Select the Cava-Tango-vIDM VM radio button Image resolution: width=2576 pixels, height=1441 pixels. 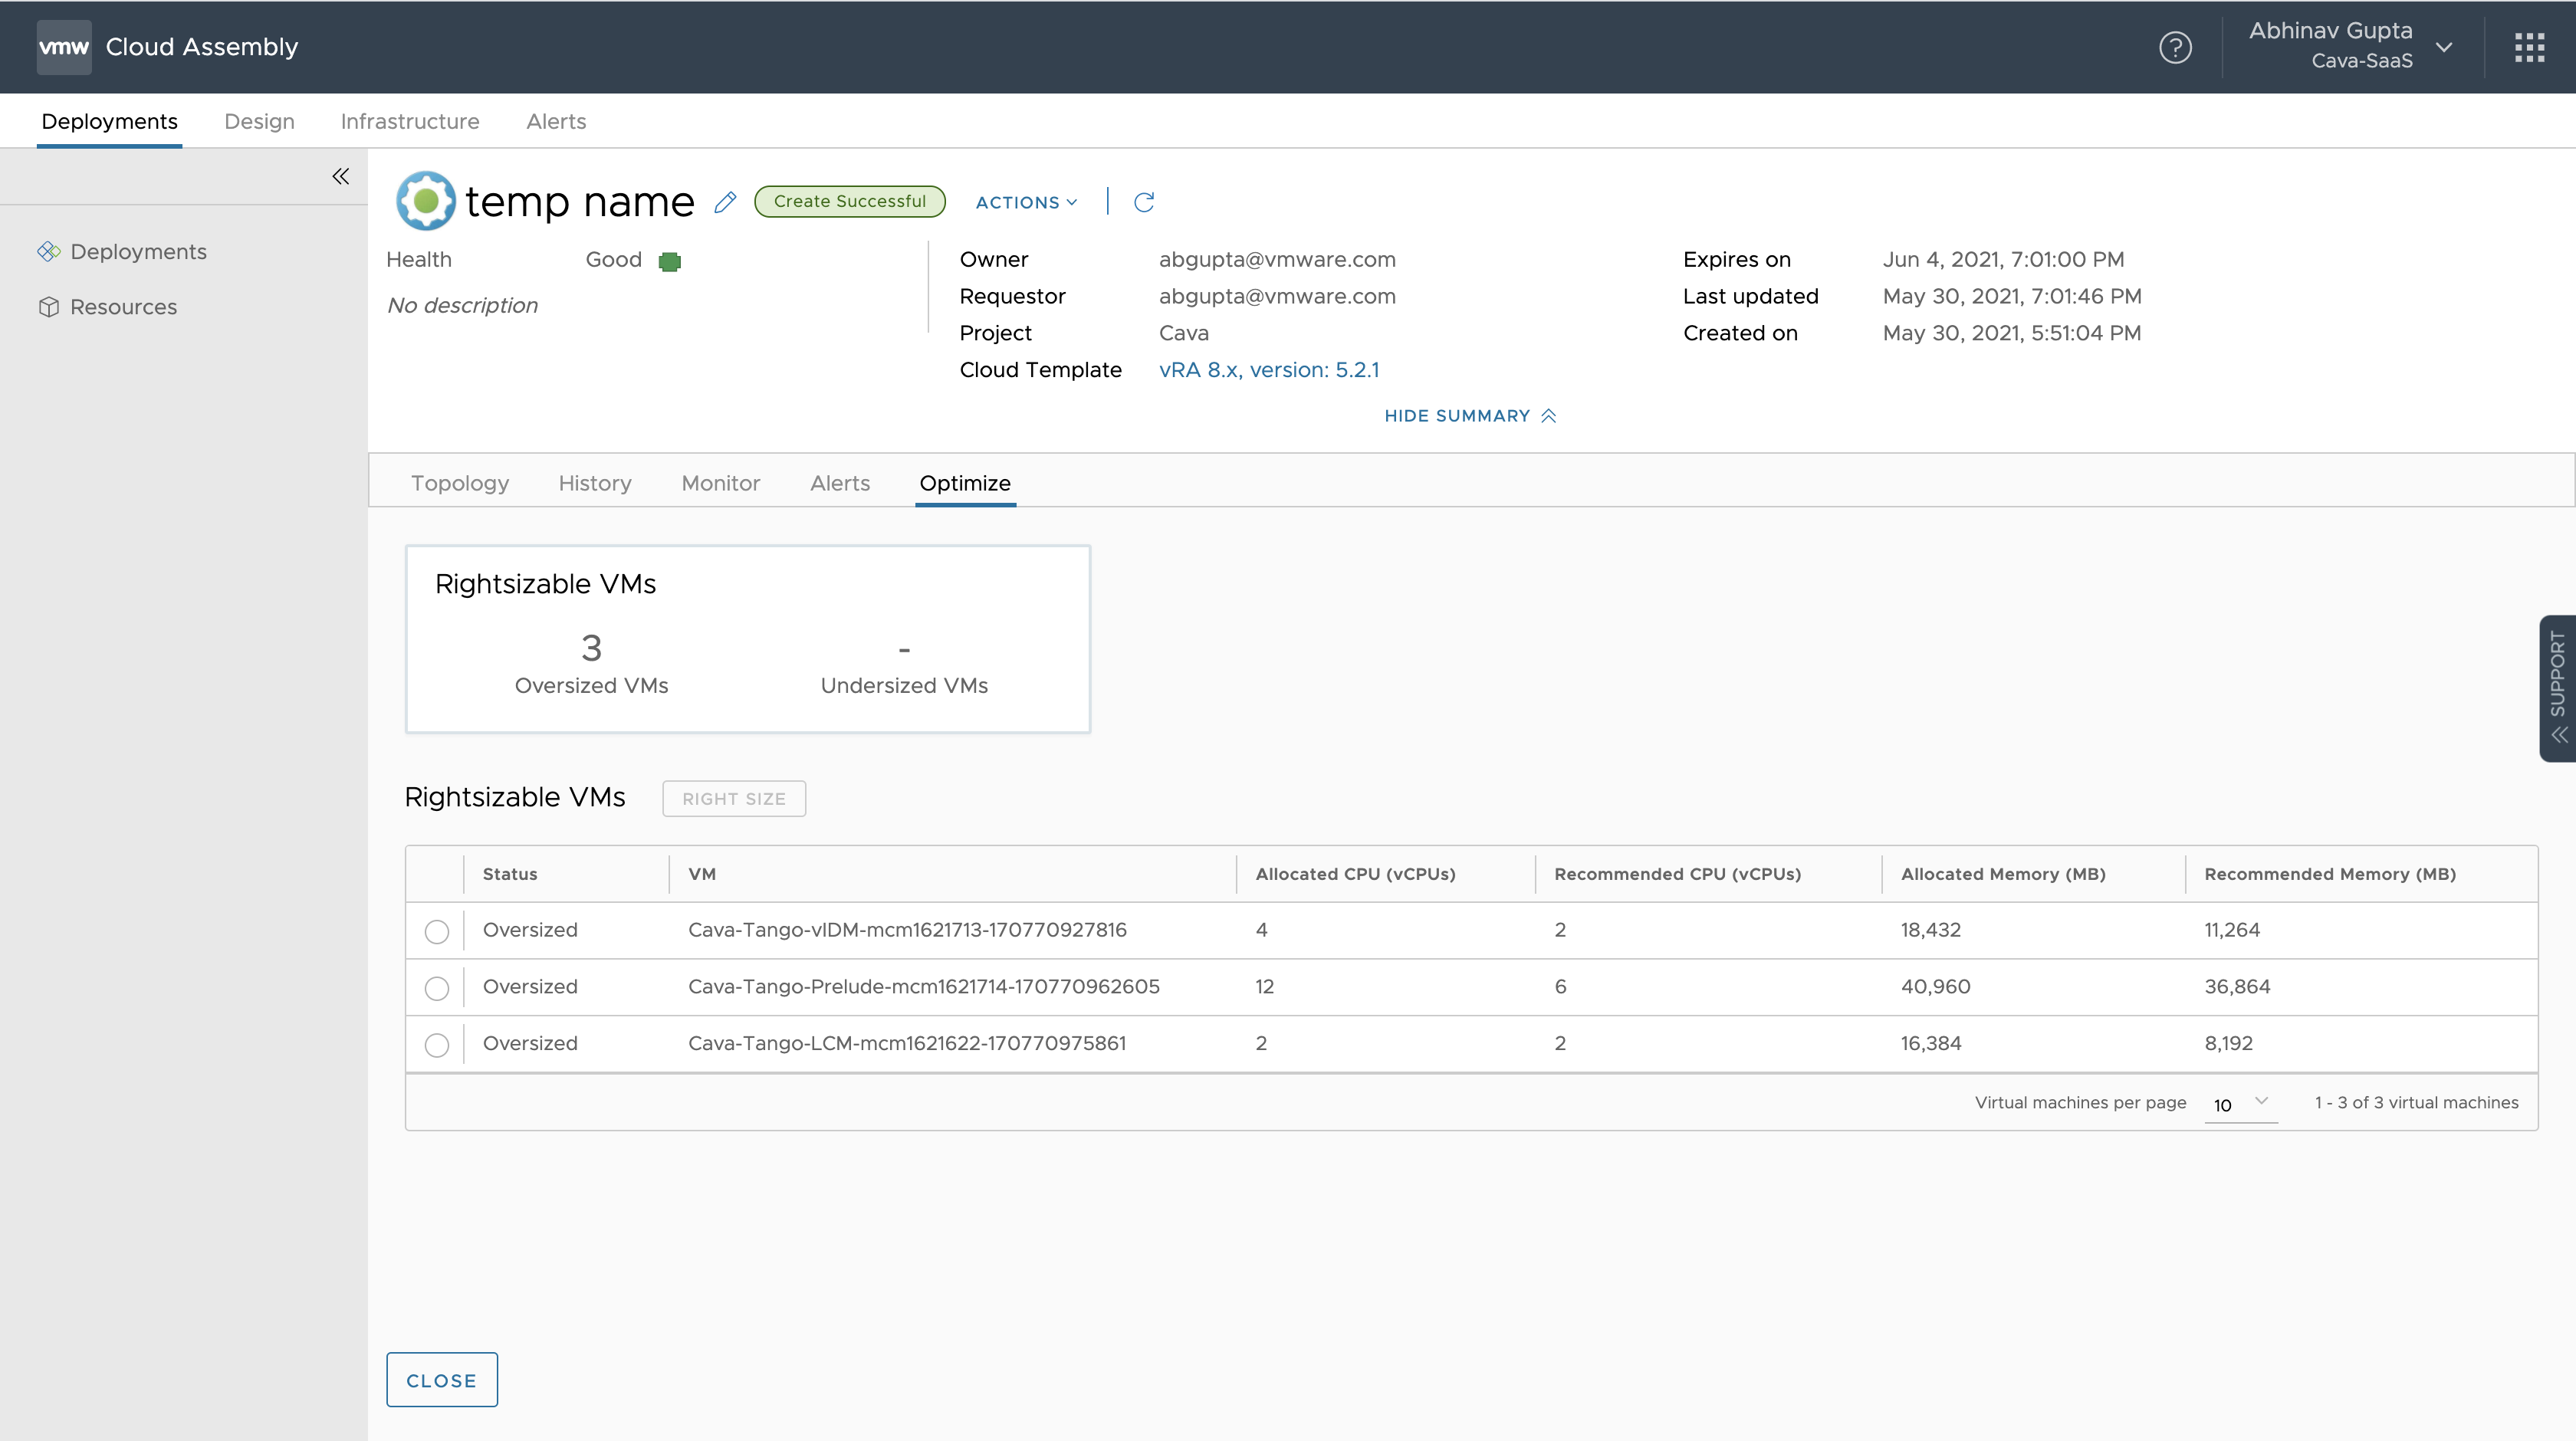click(x=436, y=931)
